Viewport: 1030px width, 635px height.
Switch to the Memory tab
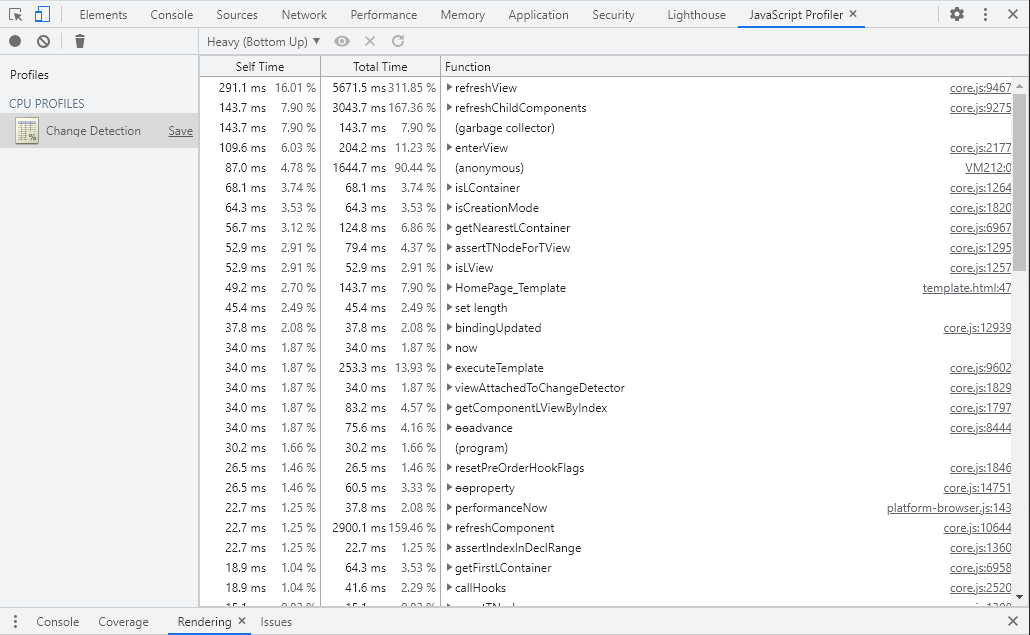point(462,14)
